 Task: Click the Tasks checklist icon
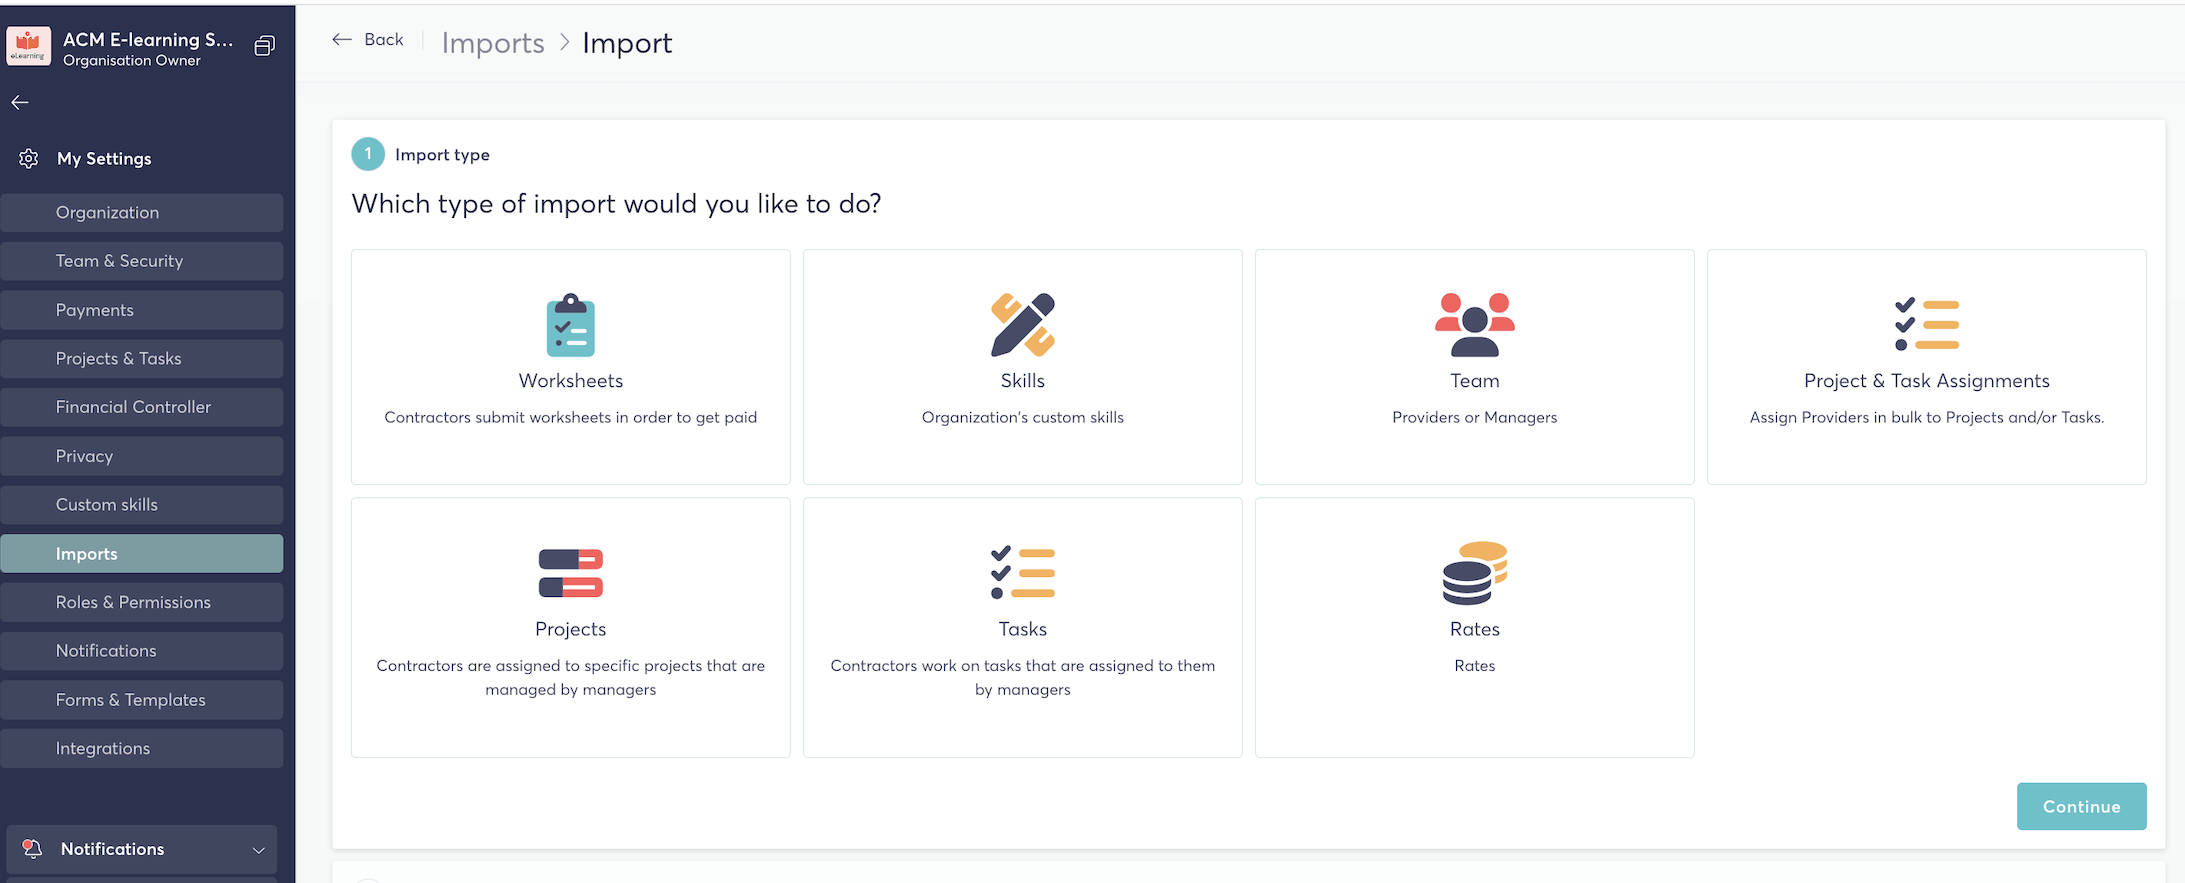coord(1022,573)
